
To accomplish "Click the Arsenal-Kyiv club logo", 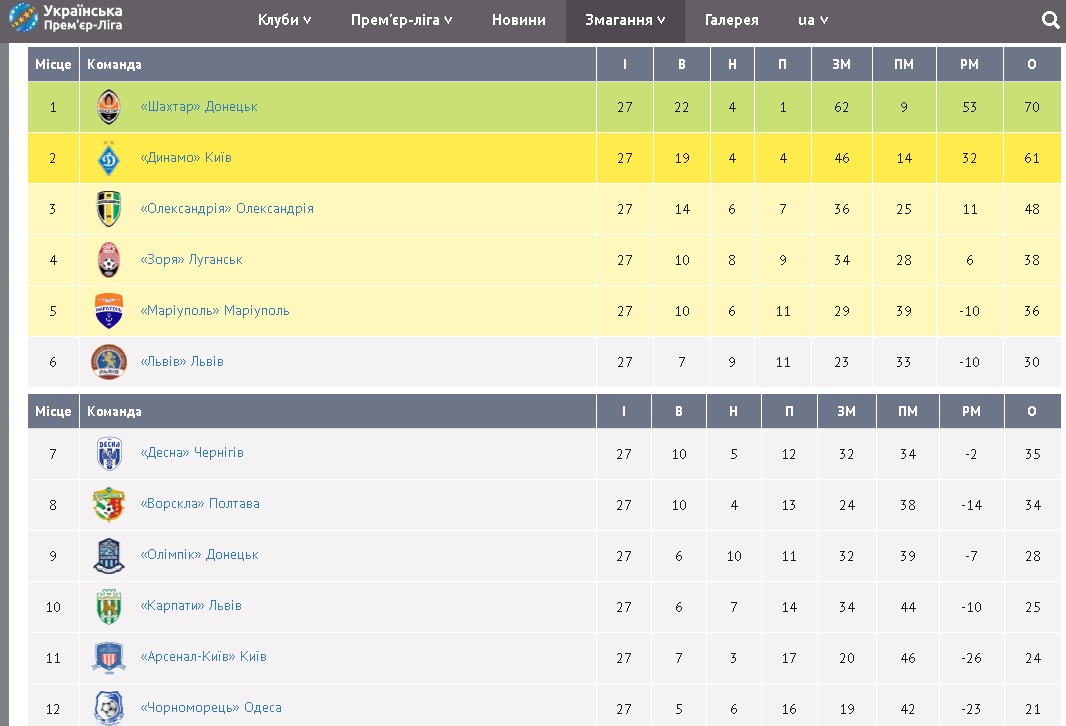I will (x=109, y=658).
